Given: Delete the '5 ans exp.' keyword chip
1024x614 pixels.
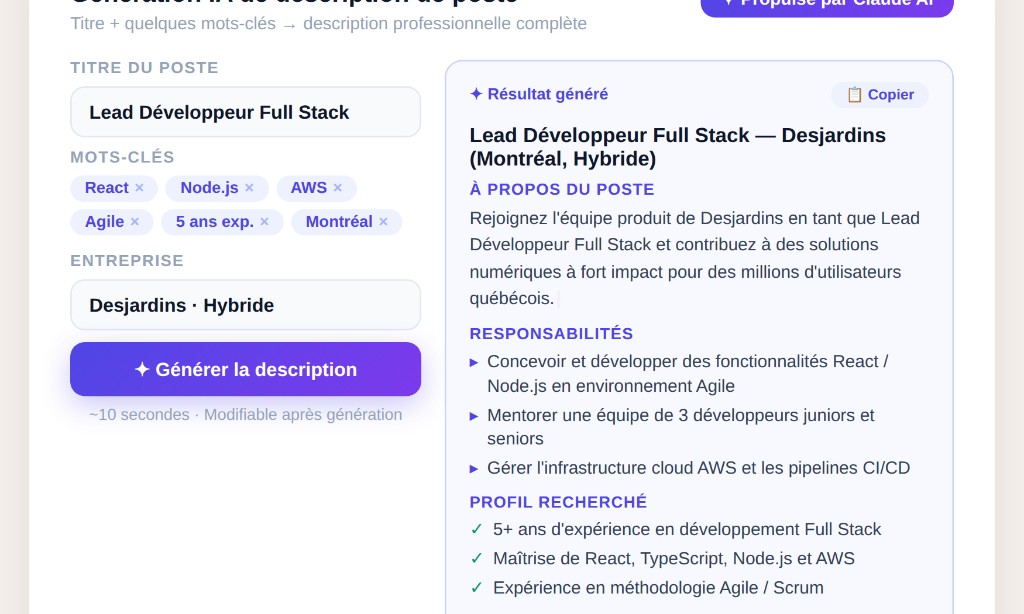Looking at the screenshot, I should (264, 222).
